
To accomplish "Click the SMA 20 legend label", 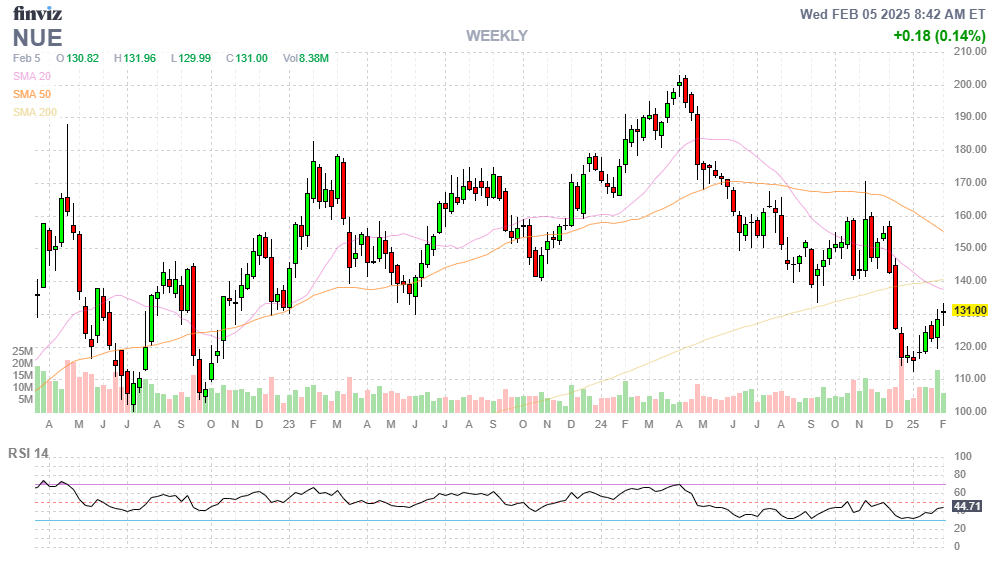I will (x=31, y=76).
